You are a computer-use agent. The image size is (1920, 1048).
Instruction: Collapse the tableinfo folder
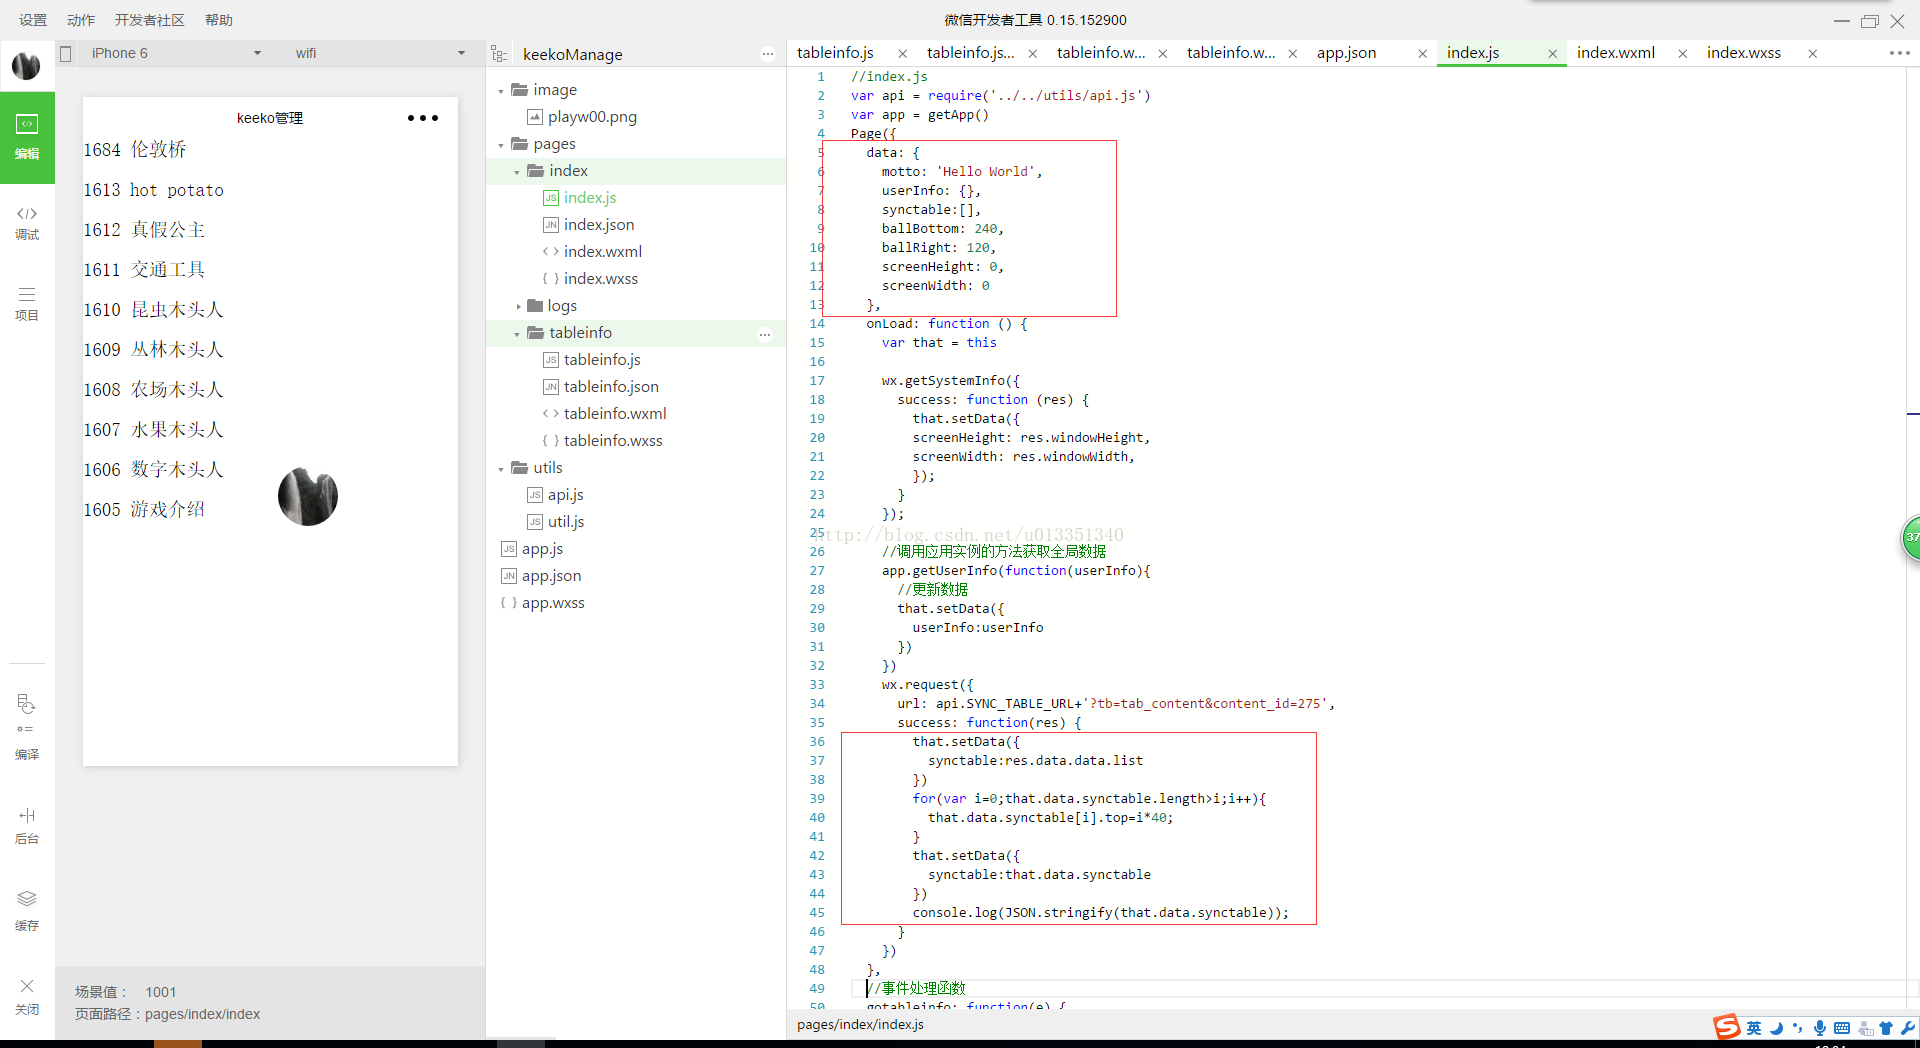click(517, 334)
